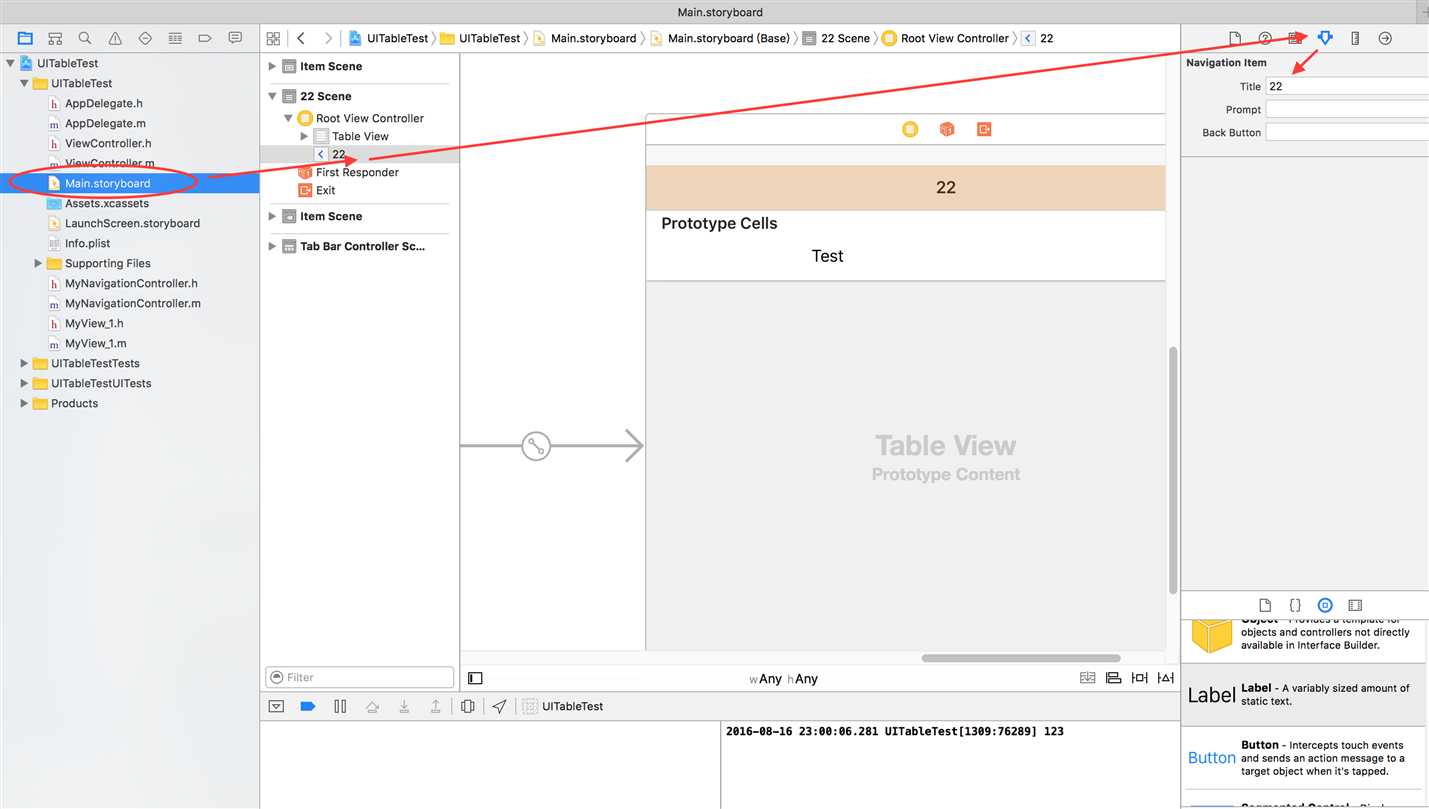Collapse the UITableTest project root
Screen dimensions: 1429x809
click(x=11, y=63)
